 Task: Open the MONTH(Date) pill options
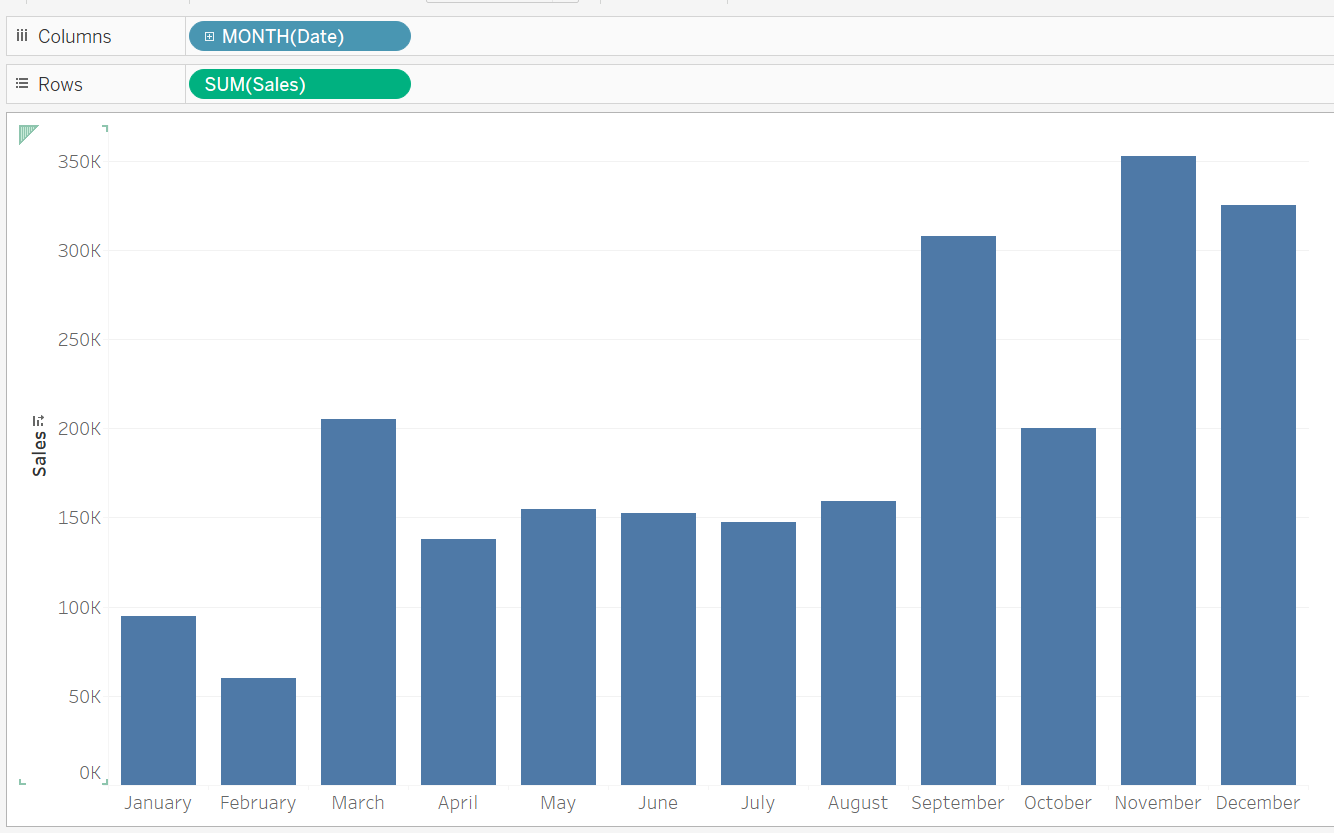pyautogui.click(x=398, y=36)
